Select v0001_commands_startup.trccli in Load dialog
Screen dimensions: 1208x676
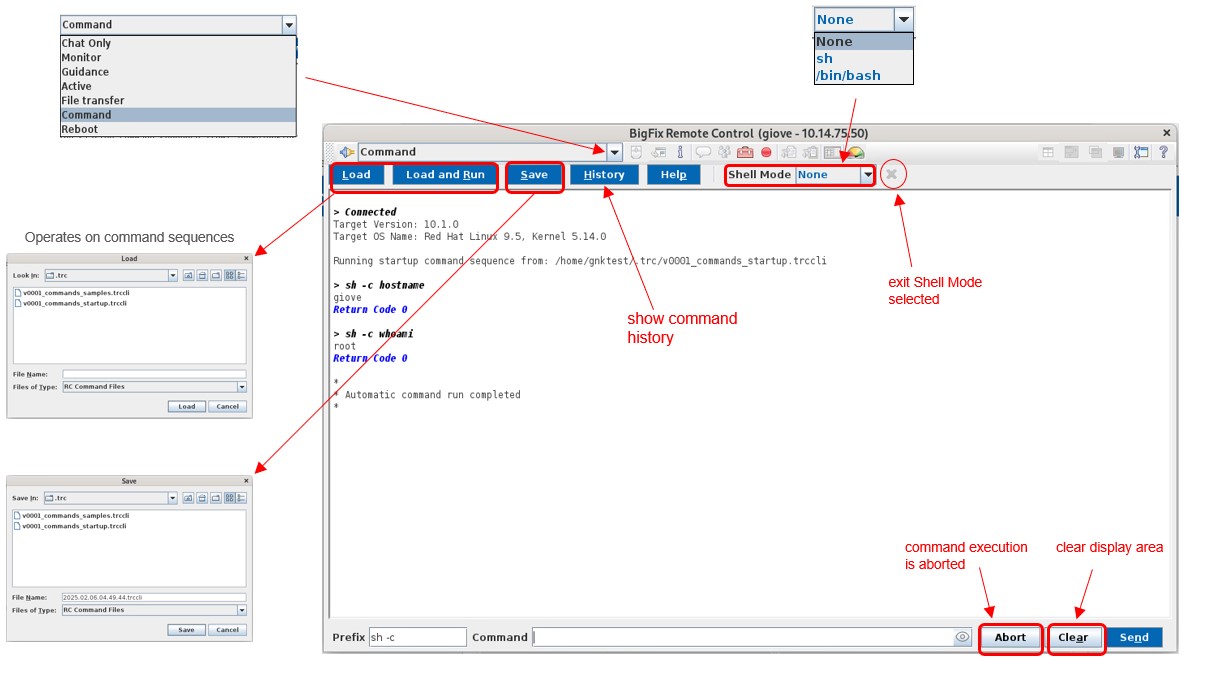point(70,302)
